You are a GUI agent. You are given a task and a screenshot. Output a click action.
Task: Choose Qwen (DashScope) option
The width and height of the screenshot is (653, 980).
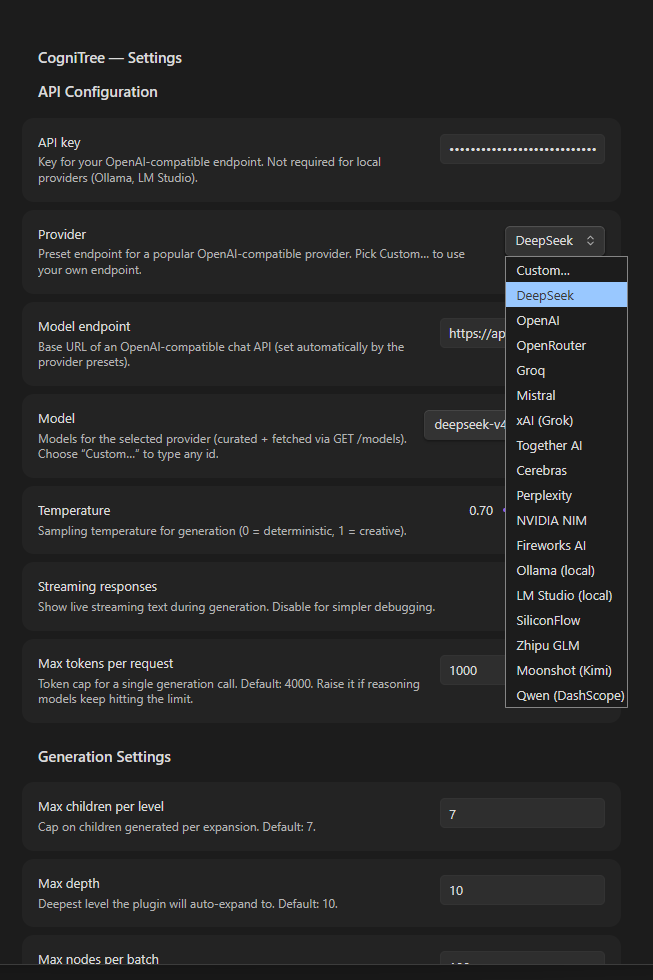(x=566, y=695)
